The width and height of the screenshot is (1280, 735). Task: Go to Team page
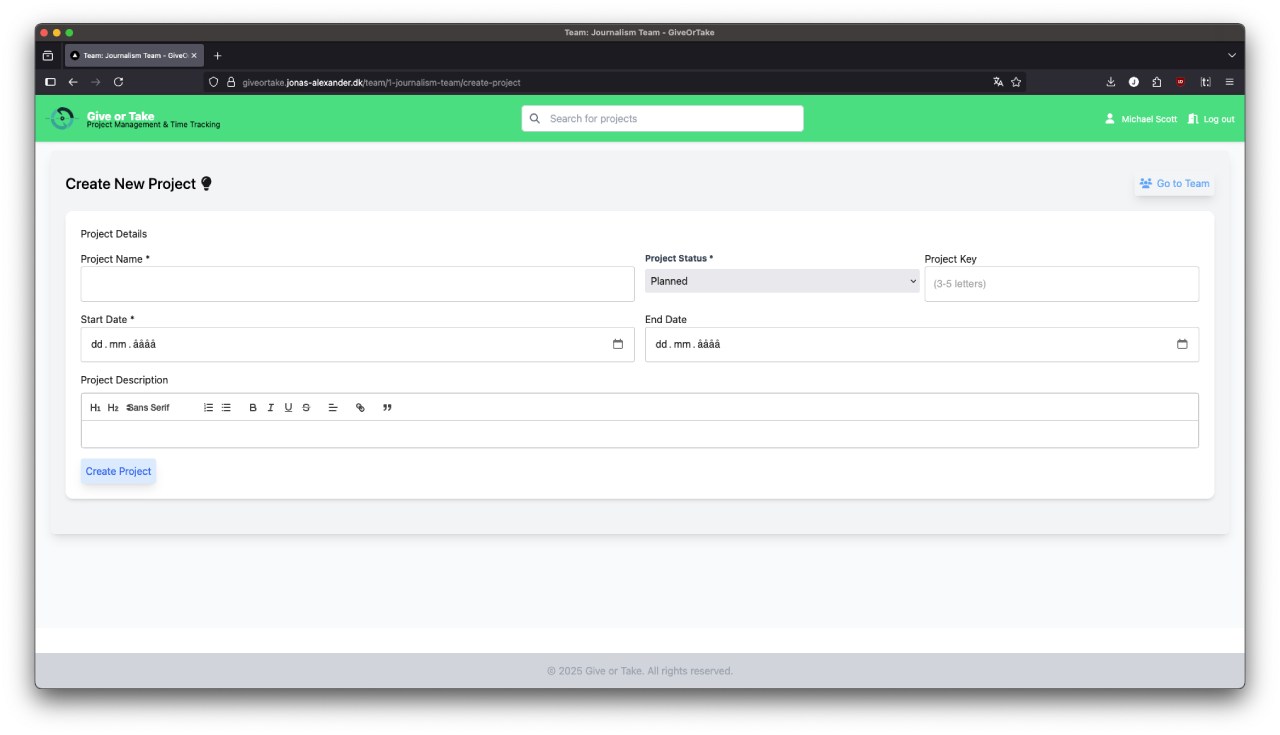click(1174, 183)
